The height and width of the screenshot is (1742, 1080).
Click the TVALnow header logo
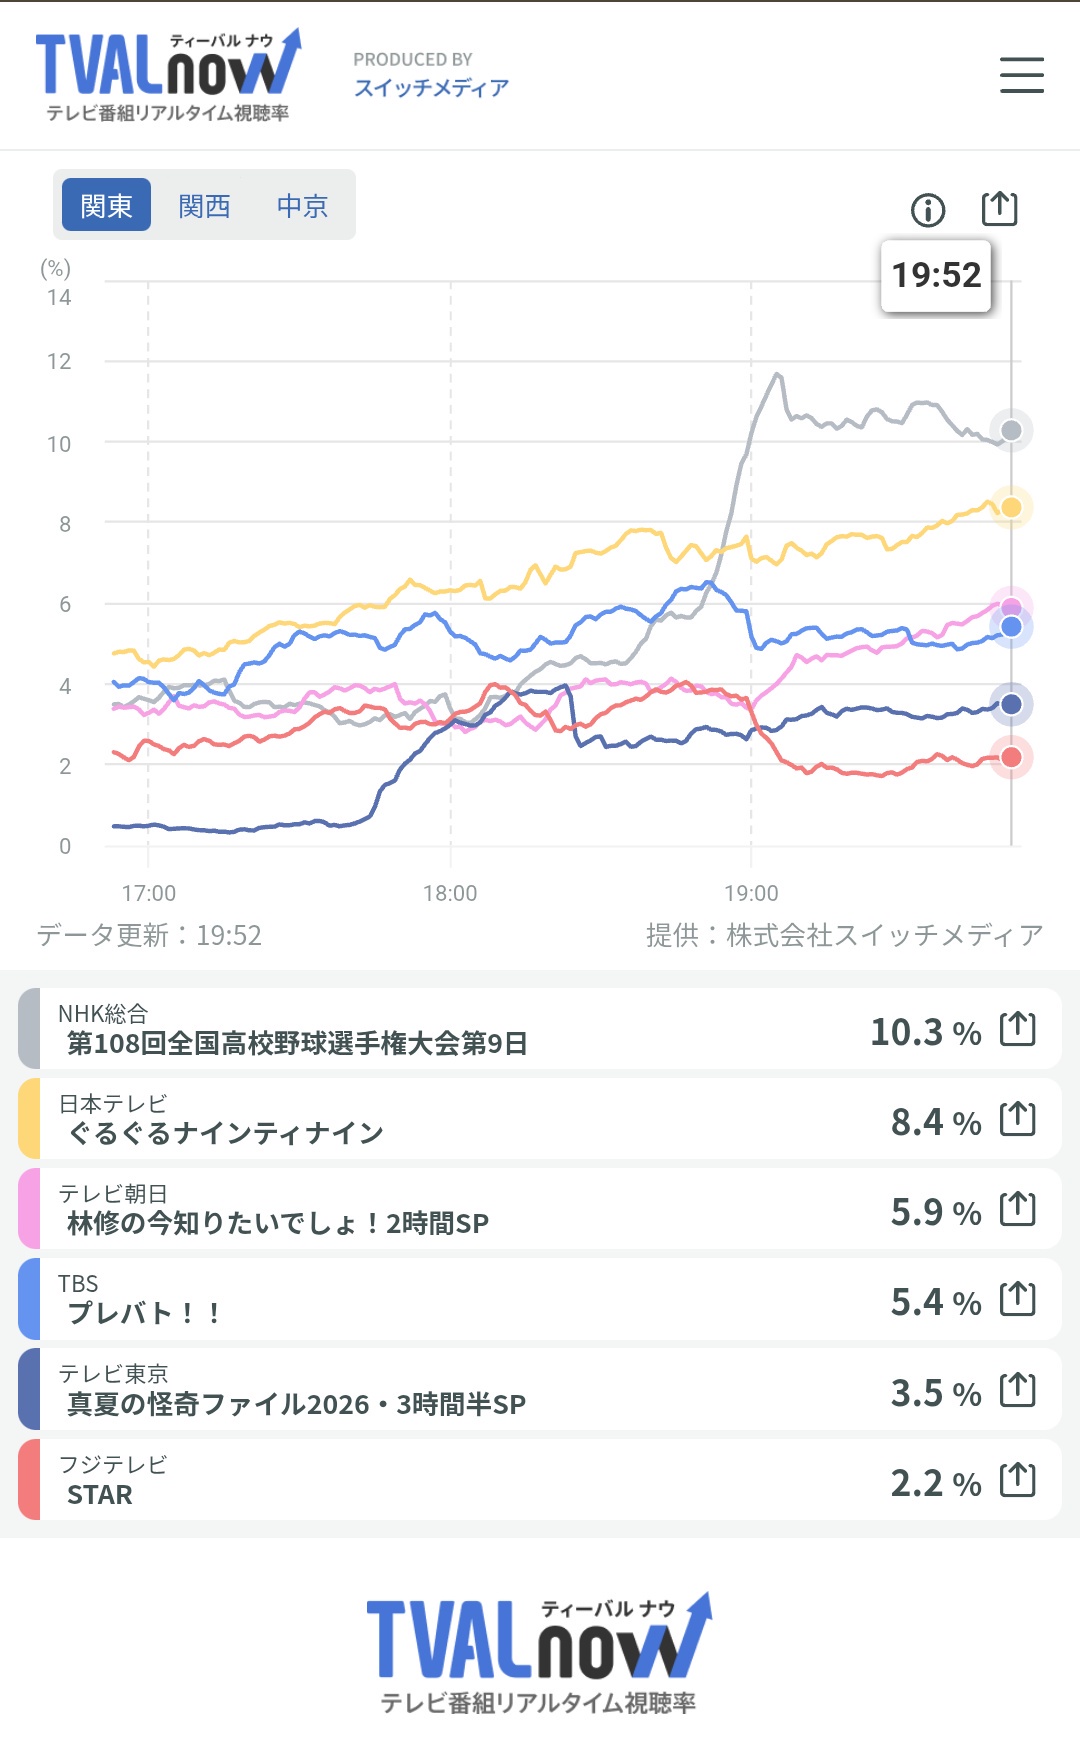[x=168, y=76]
